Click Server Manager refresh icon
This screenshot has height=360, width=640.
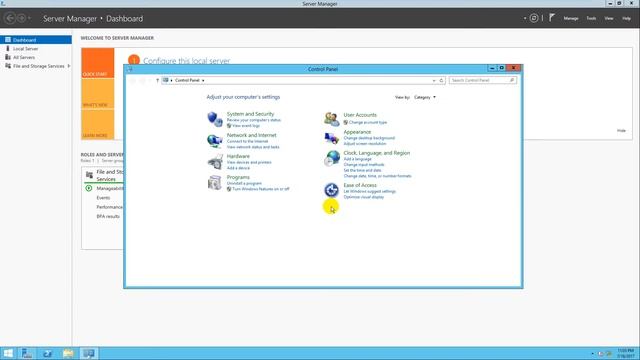[x=534, y=18]
